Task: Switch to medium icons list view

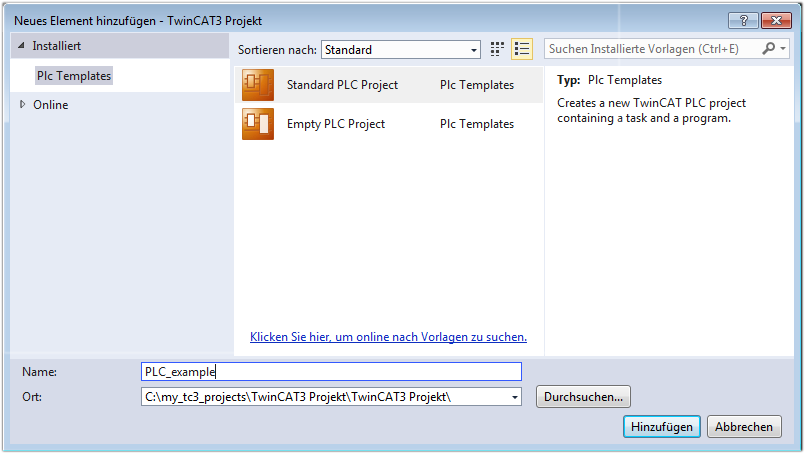Action: coord(521,49)
